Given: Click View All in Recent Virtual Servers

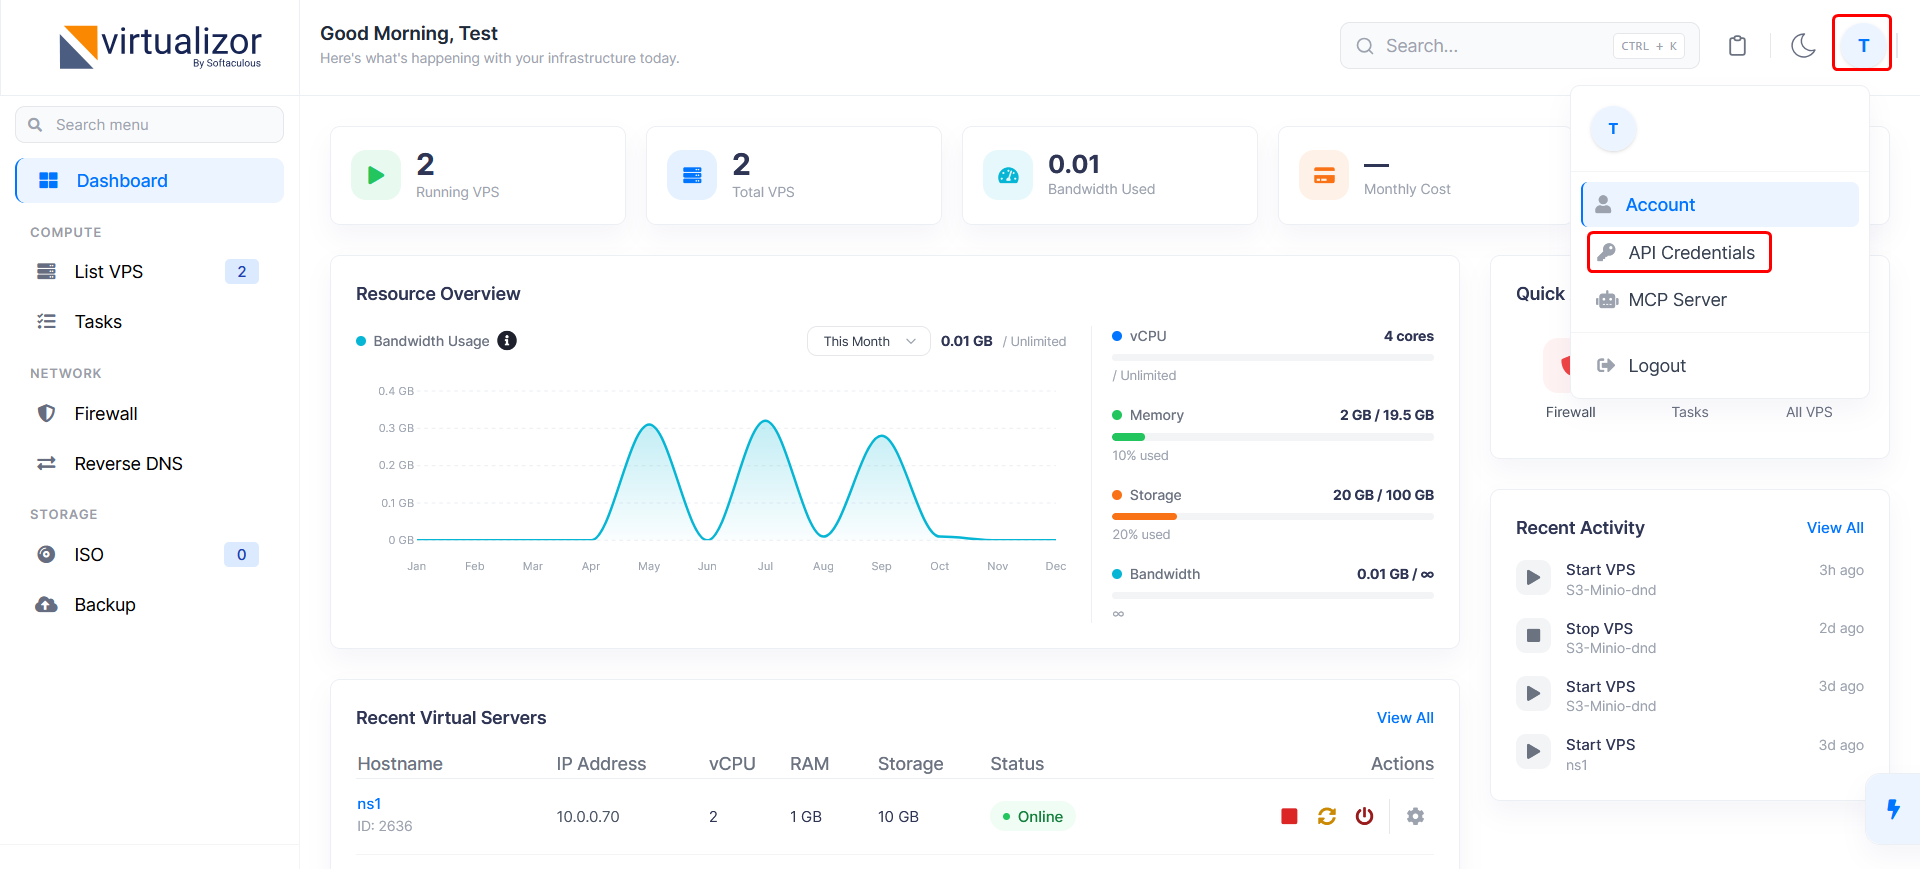Looking at the screenshot, I should coord(1405,718).
